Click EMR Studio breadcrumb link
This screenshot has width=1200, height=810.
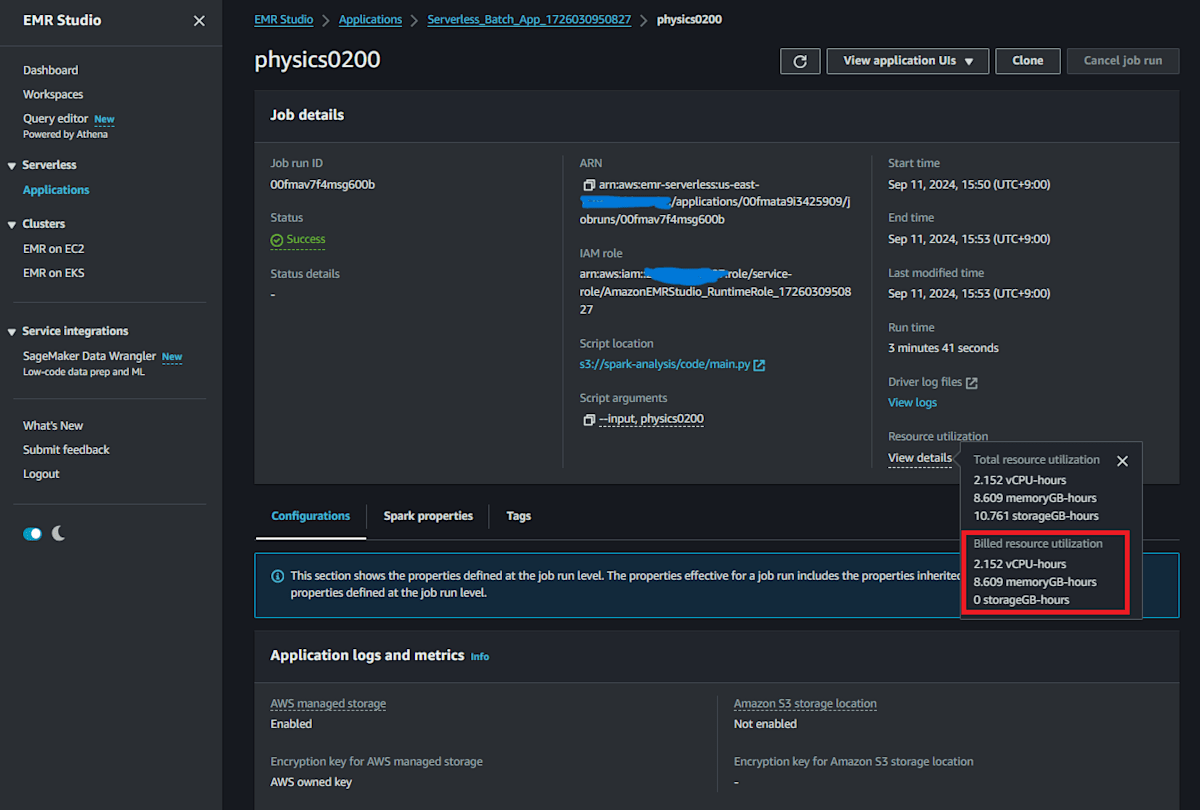pyautogui.click(x=284, y=20)
